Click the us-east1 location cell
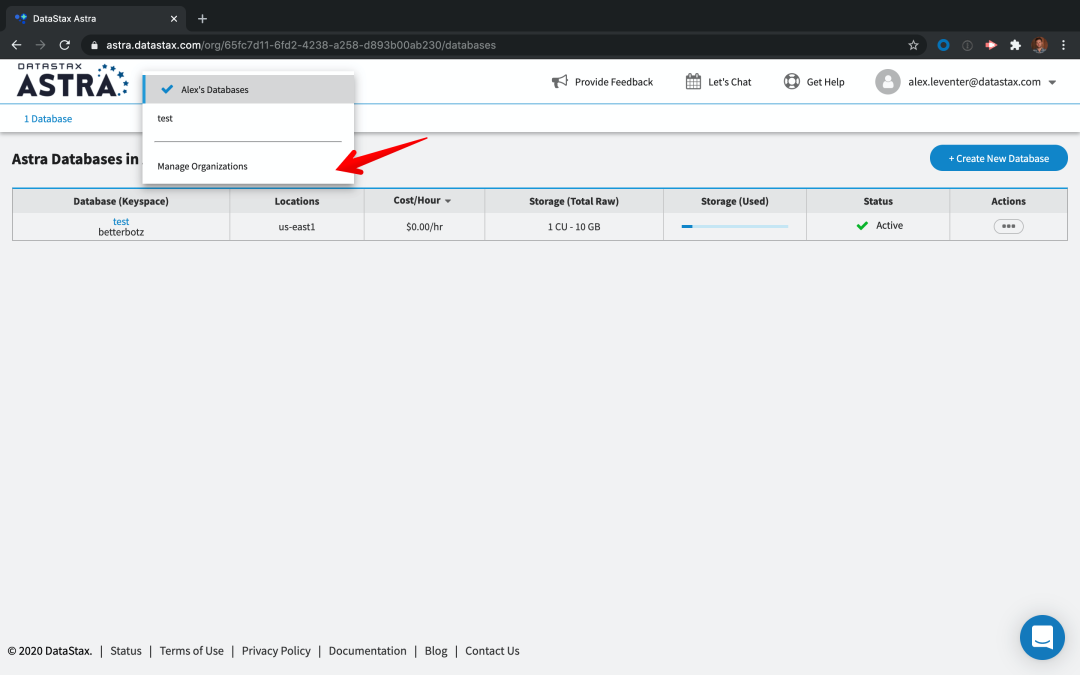1080x675 pixels. click(x=297, y=227)
